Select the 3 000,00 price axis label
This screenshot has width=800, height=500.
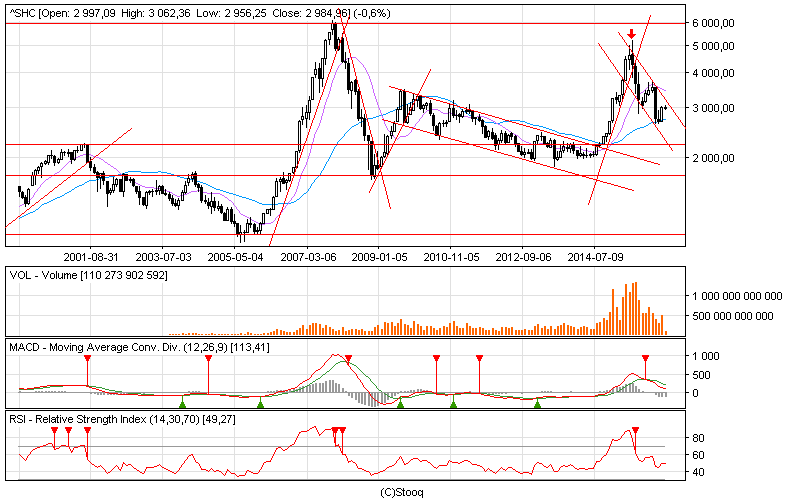point(713,108)
